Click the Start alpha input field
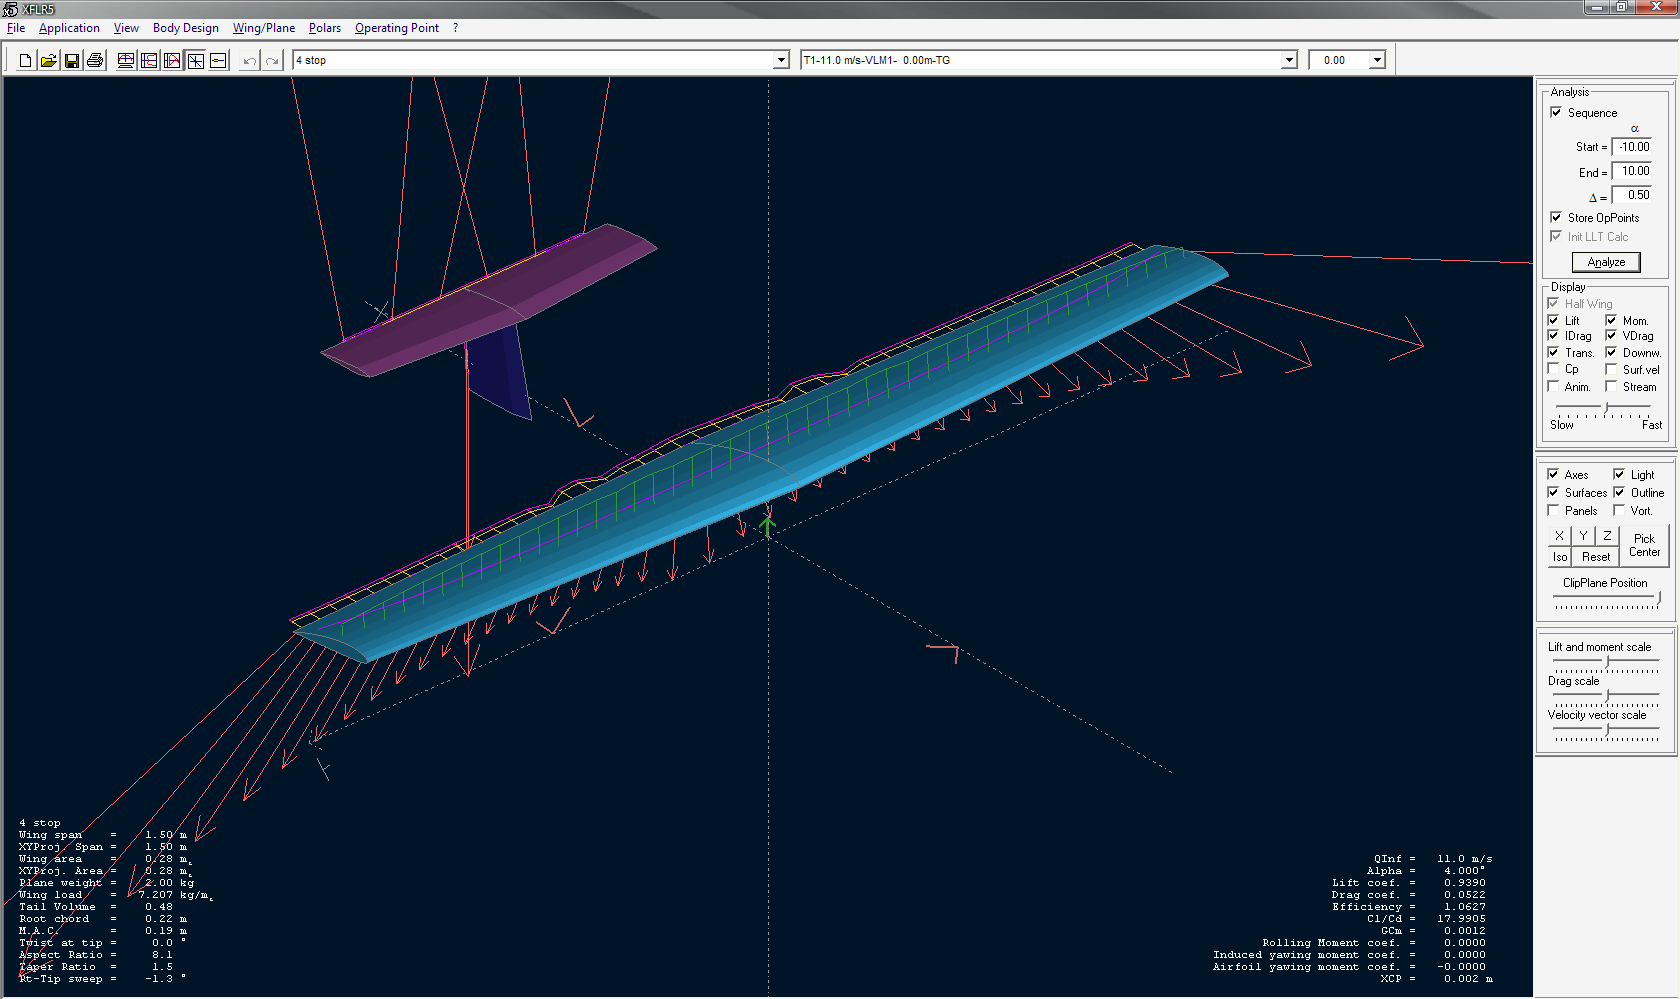Image resolution: width=1680 pixels, height=999 pixels. tap(1633, 147)
